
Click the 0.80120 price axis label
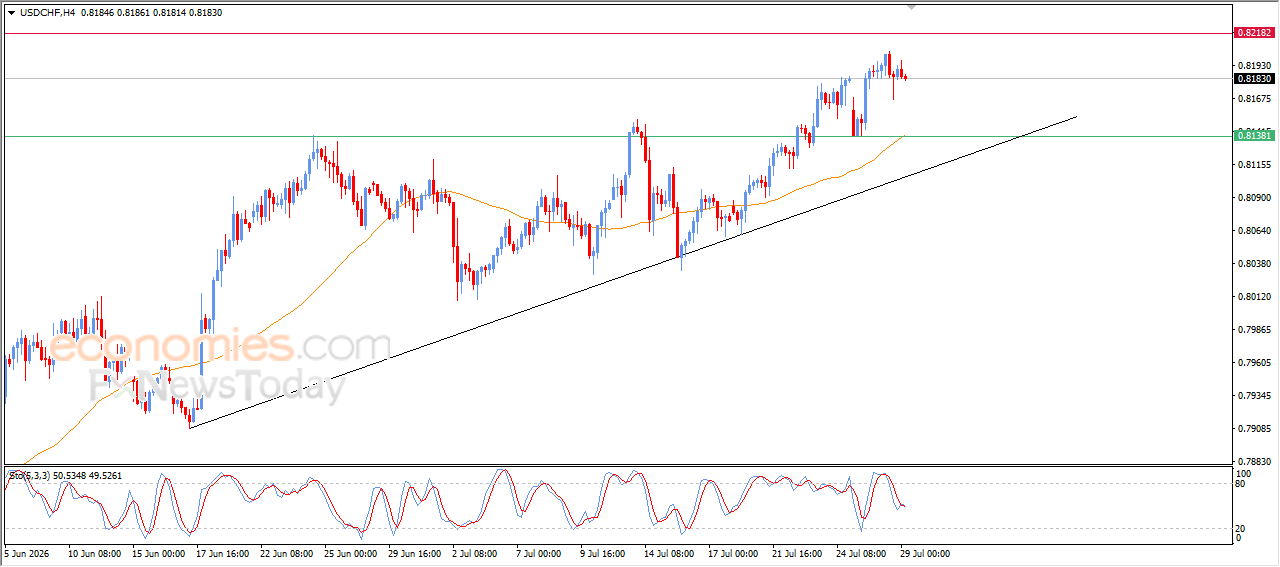[1254, 296]
